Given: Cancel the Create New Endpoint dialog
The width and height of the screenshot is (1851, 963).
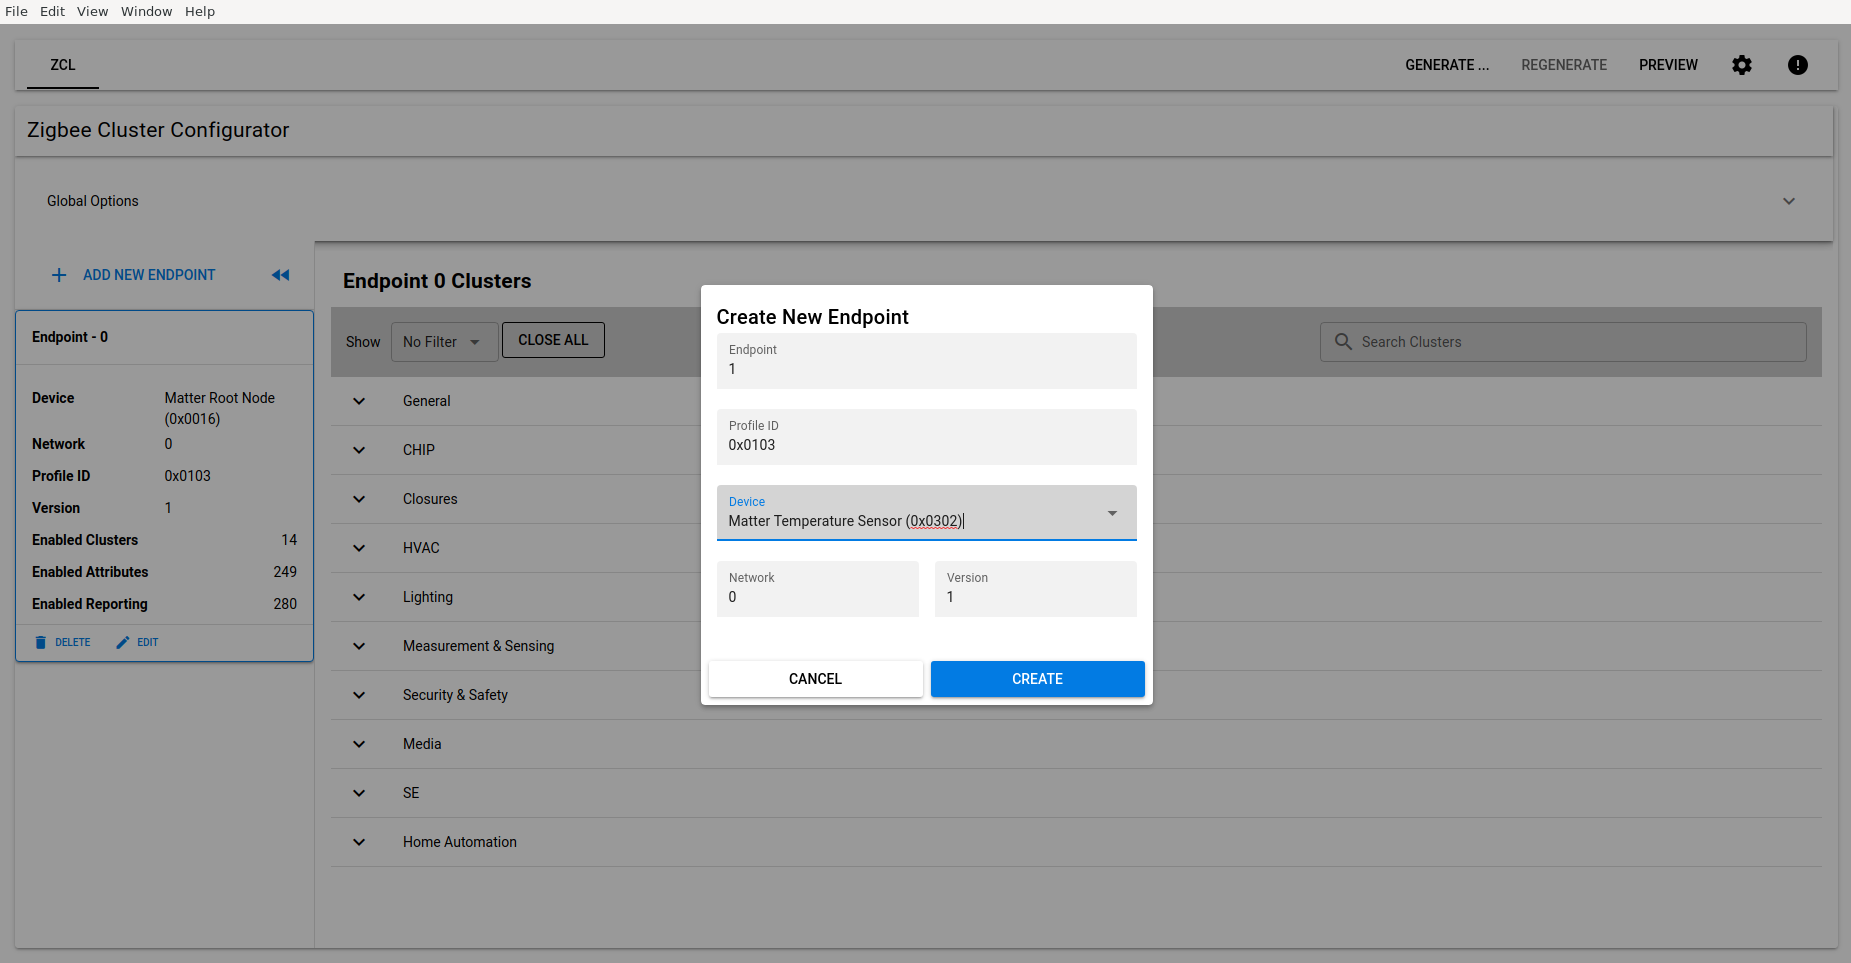Looking at the screenshot, I should [815, 679].
